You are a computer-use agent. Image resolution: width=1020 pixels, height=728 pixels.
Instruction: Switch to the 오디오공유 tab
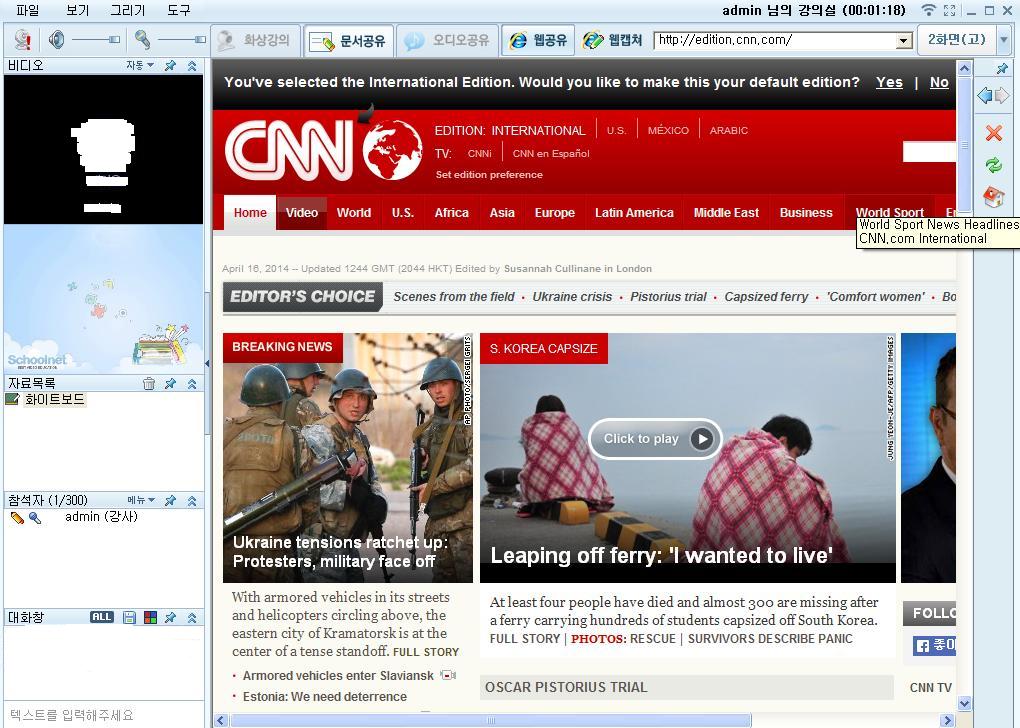pyautogui.click(x=448, y=40)
